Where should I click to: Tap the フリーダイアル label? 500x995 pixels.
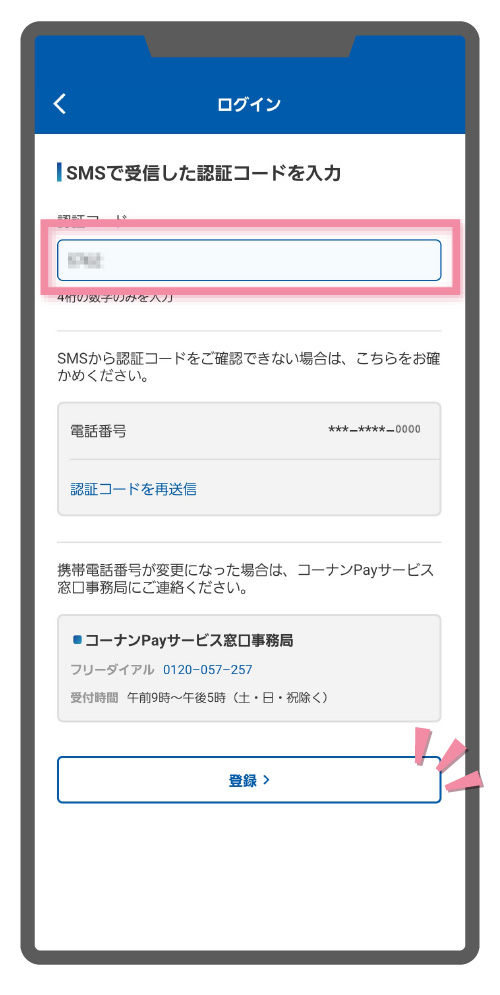112,669
